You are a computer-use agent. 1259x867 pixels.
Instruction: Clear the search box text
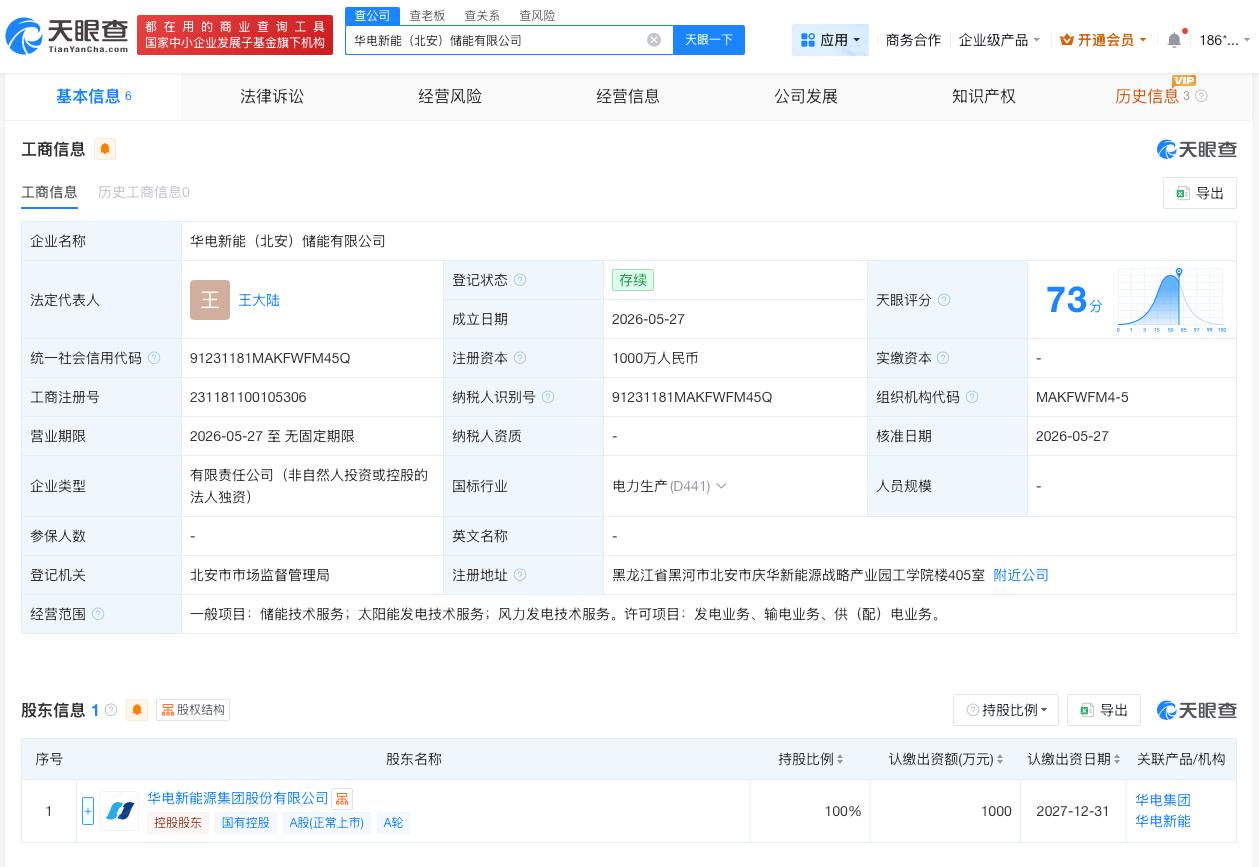[654, 40]
